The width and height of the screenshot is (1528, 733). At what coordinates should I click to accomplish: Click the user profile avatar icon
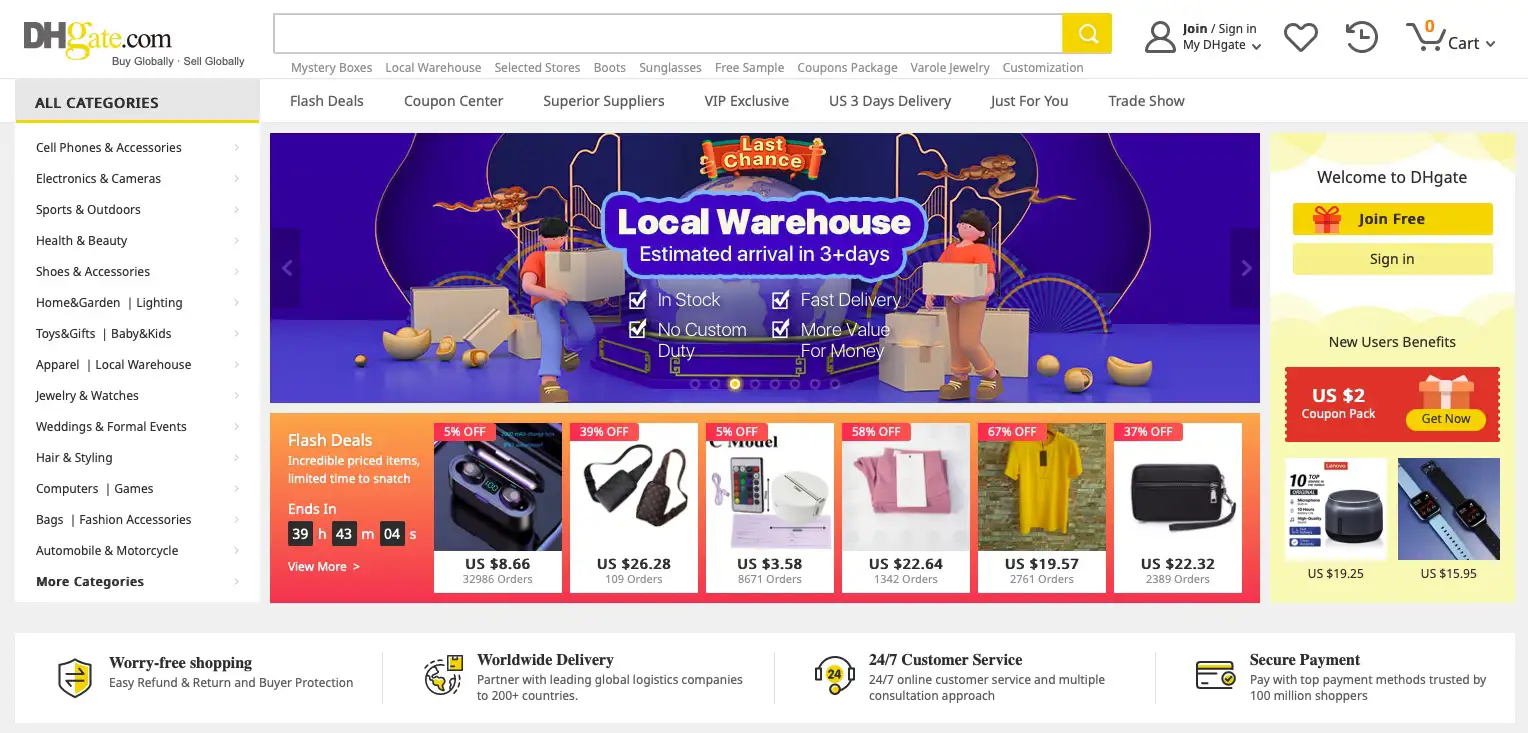(1160, 37)
